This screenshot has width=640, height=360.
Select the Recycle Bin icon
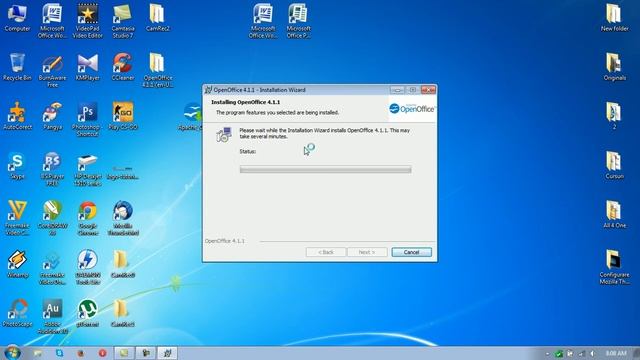click(17, 67)
